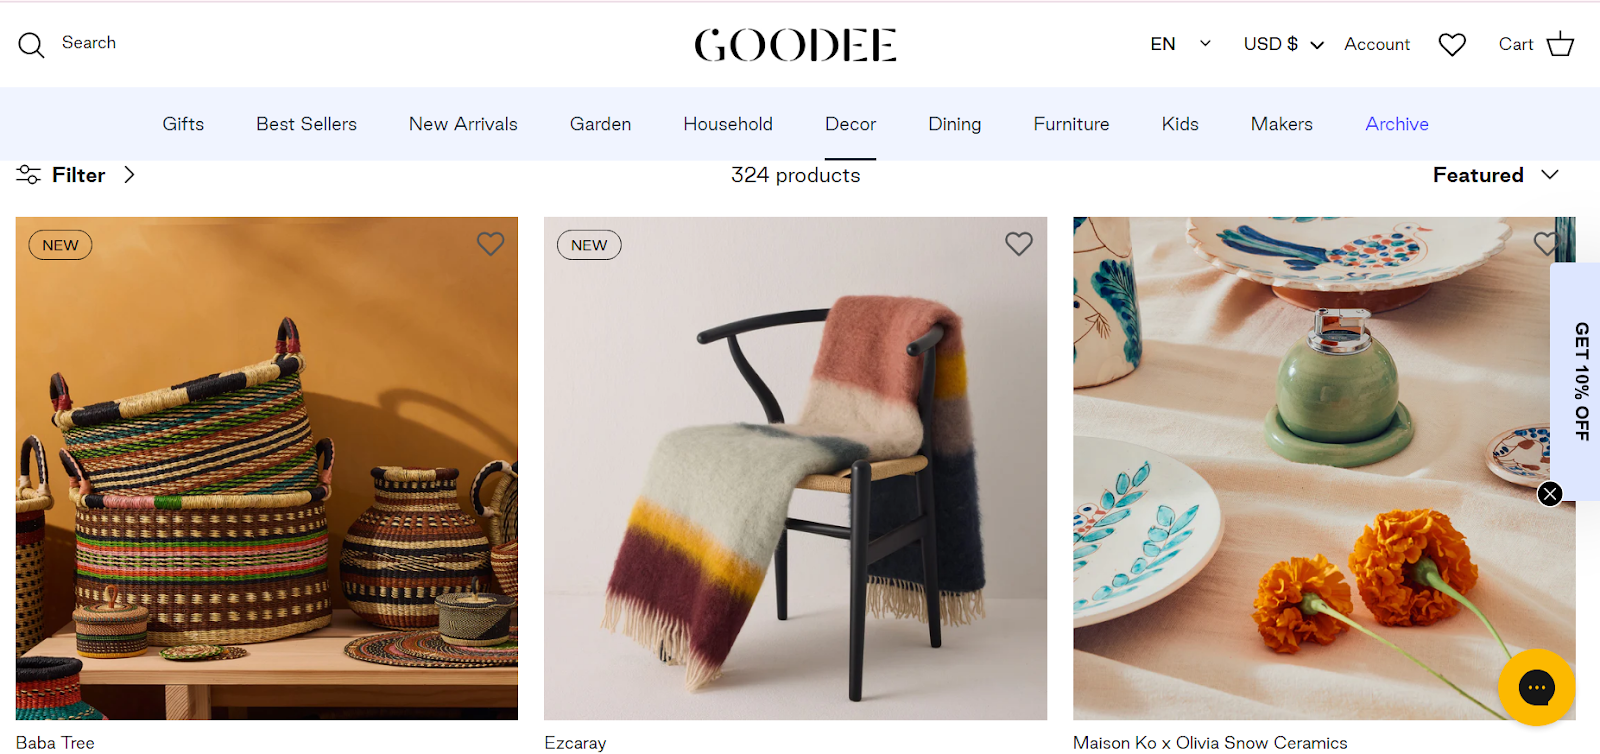This screenshot has width=1600, height=754.
Task: Close the Get 10% Off banner
Action: pos(1550,494)
